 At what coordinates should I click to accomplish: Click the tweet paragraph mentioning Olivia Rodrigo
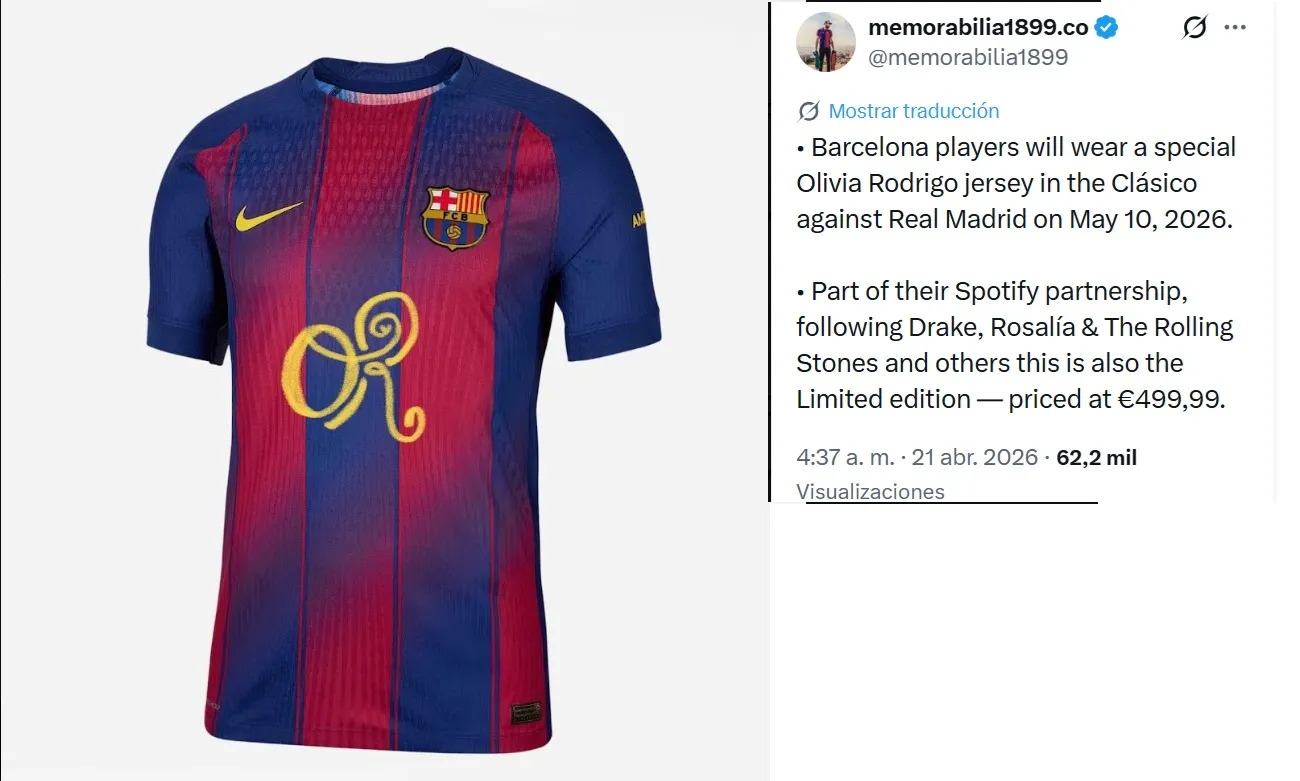pos(1015,183)
